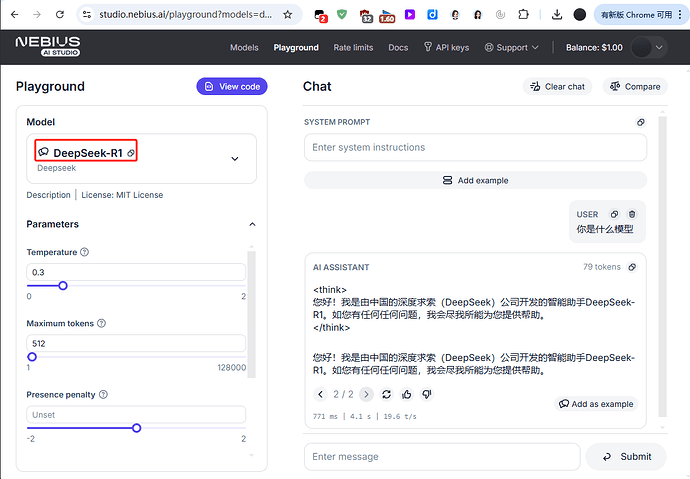The width and height of the screenshot is (690, 479).
Task: Open Rate limits page
Action: click(353, 48)
